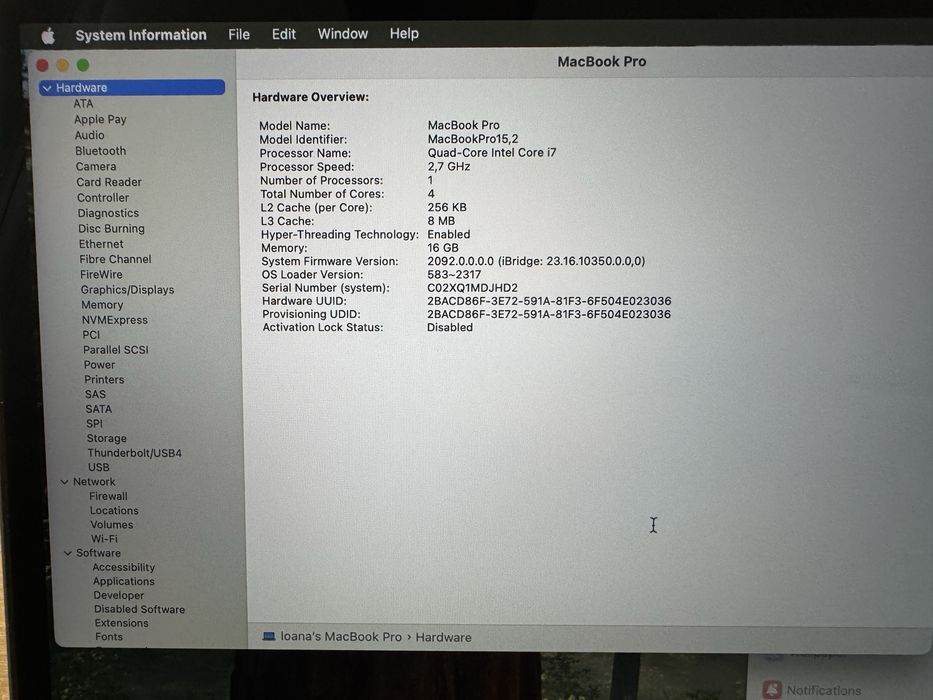Select Memory in the sidebar list
This screenshot has width=933, height=700.
coord(102,305)
